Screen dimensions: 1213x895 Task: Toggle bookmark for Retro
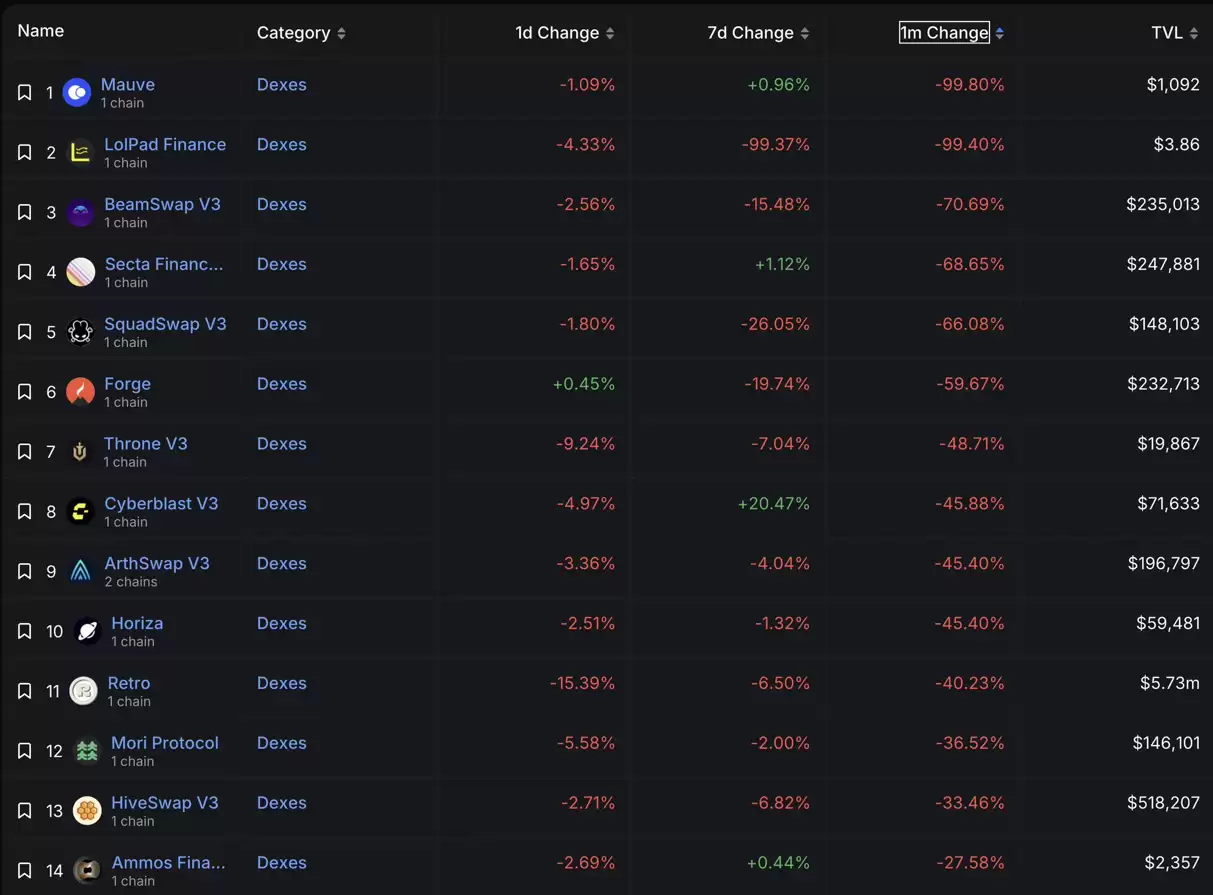point(25,691)
